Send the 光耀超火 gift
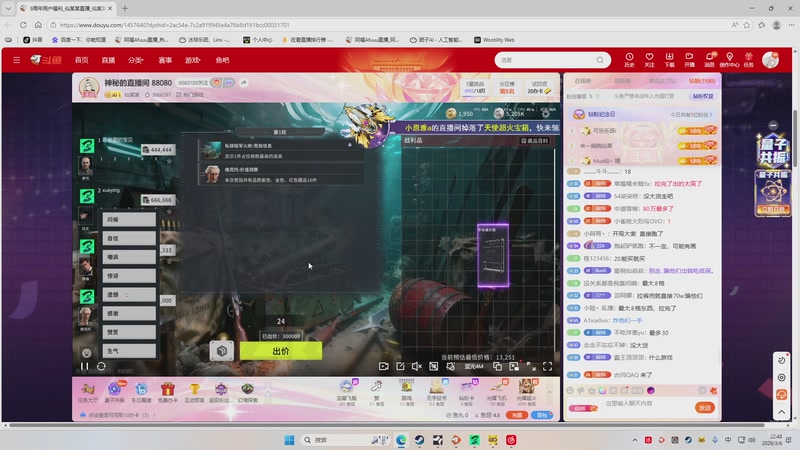Image resolution: width=800 pixels, height=450 pixels. (527, 392)
